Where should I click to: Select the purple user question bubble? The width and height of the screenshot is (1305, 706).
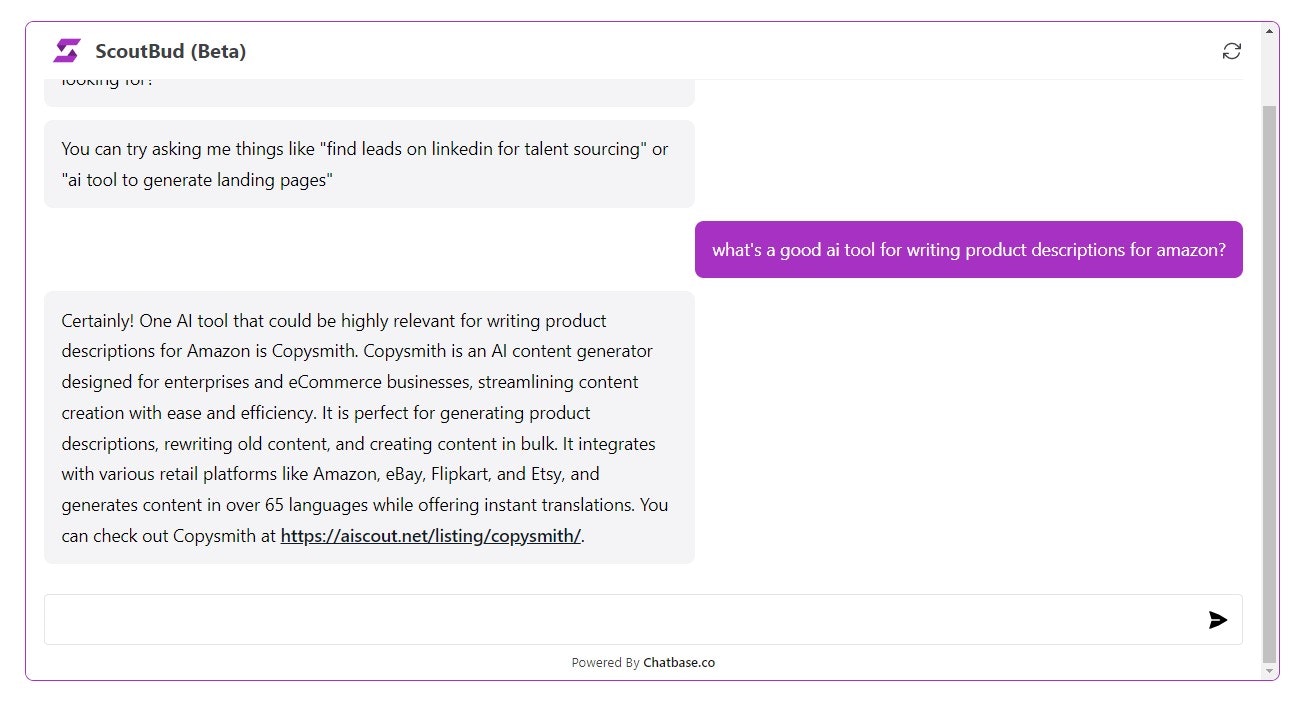968,250
